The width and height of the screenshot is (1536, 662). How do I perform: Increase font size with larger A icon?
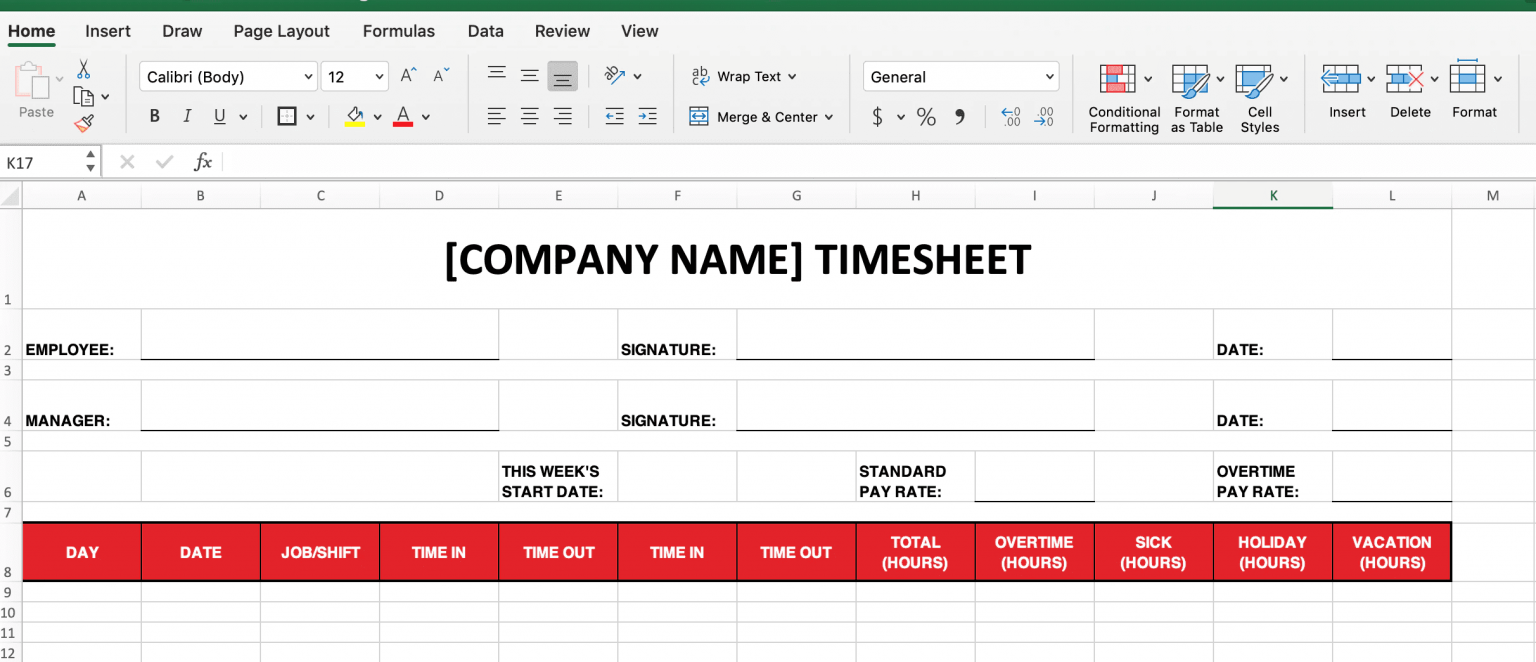click(408, 76)
